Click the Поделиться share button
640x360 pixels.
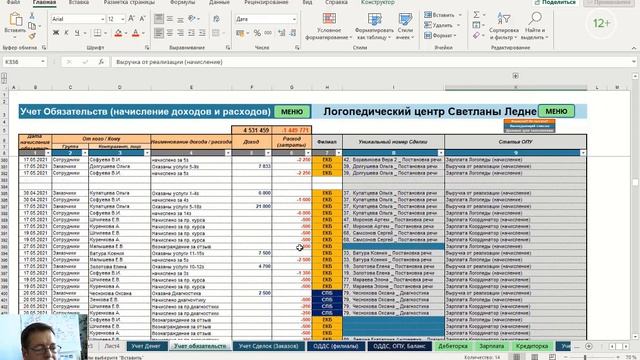(555, 2)
